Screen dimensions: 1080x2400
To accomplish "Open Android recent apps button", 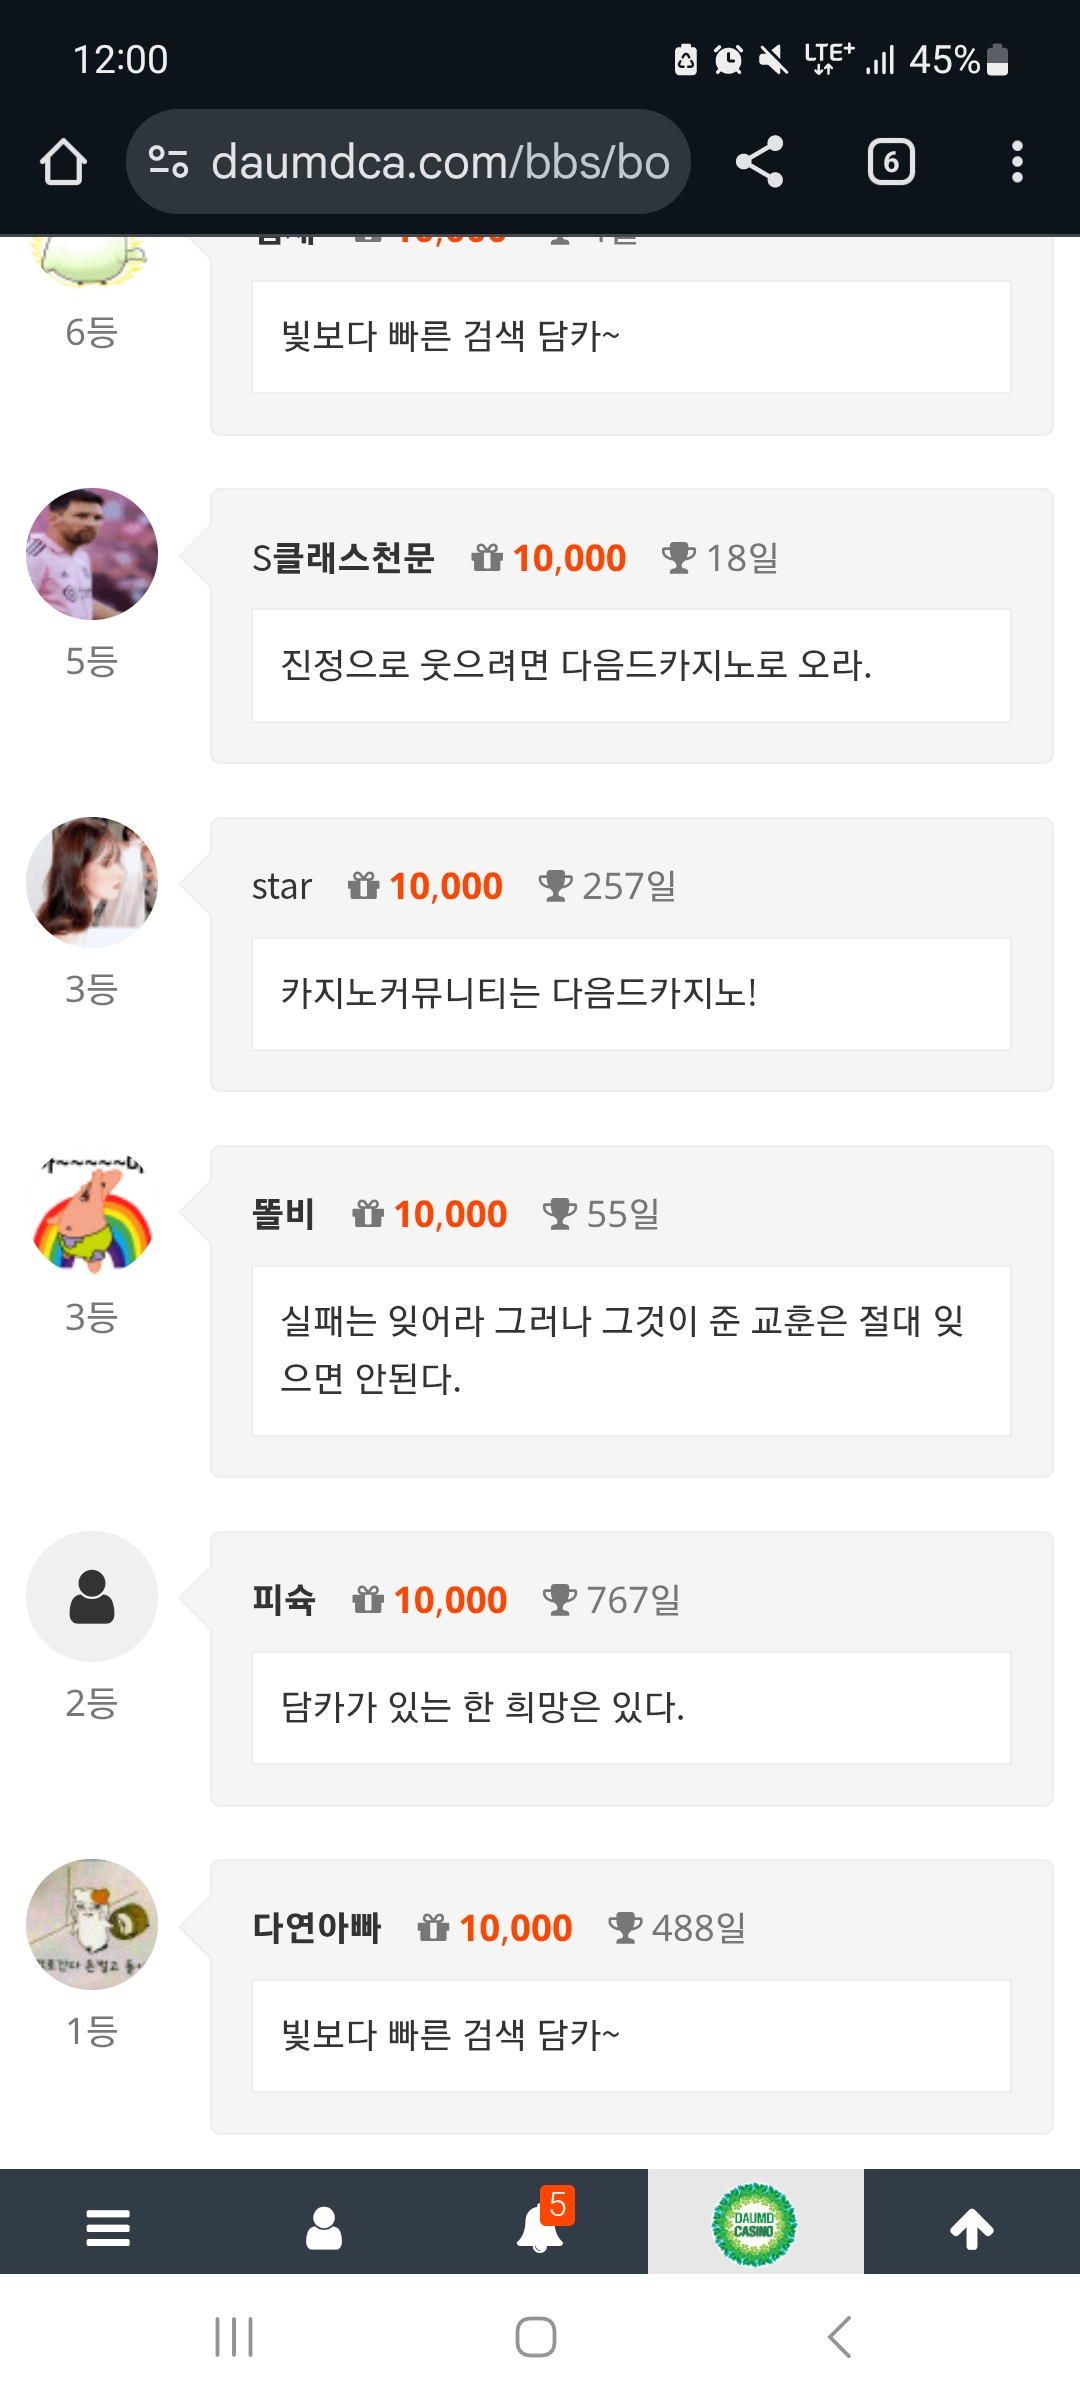I will (x=234, y=2337).
